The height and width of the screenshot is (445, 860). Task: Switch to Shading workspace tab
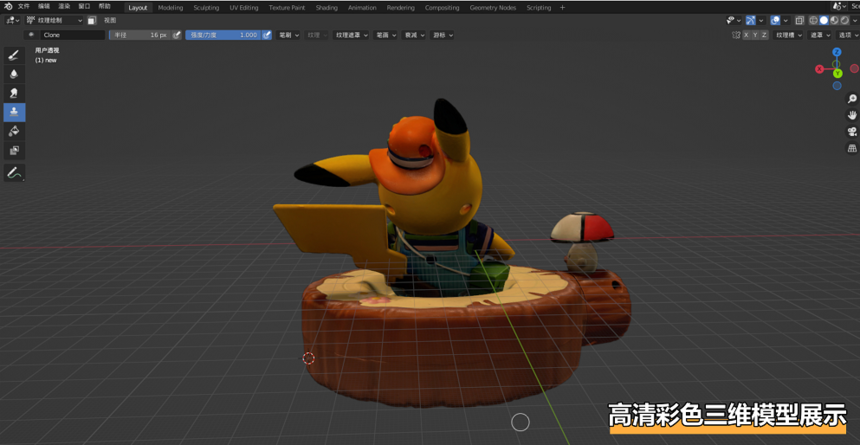(x=326, y=8)
